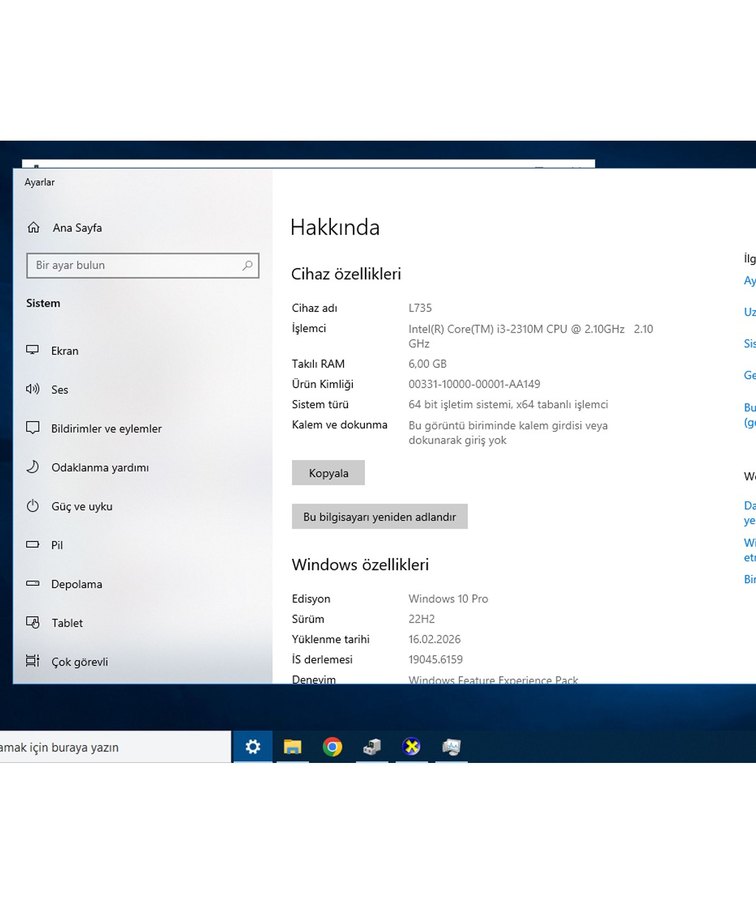
Task: Click the taskbar search box
Action: tap(115, 747)
